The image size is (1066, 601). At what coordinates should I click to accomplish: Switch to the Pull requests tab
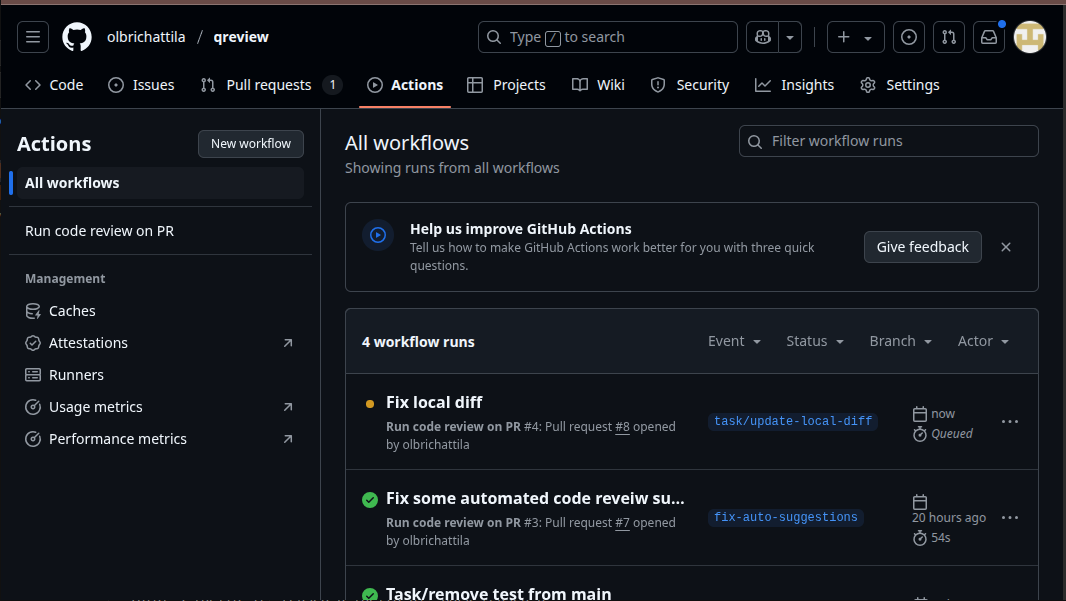[271, 85]
